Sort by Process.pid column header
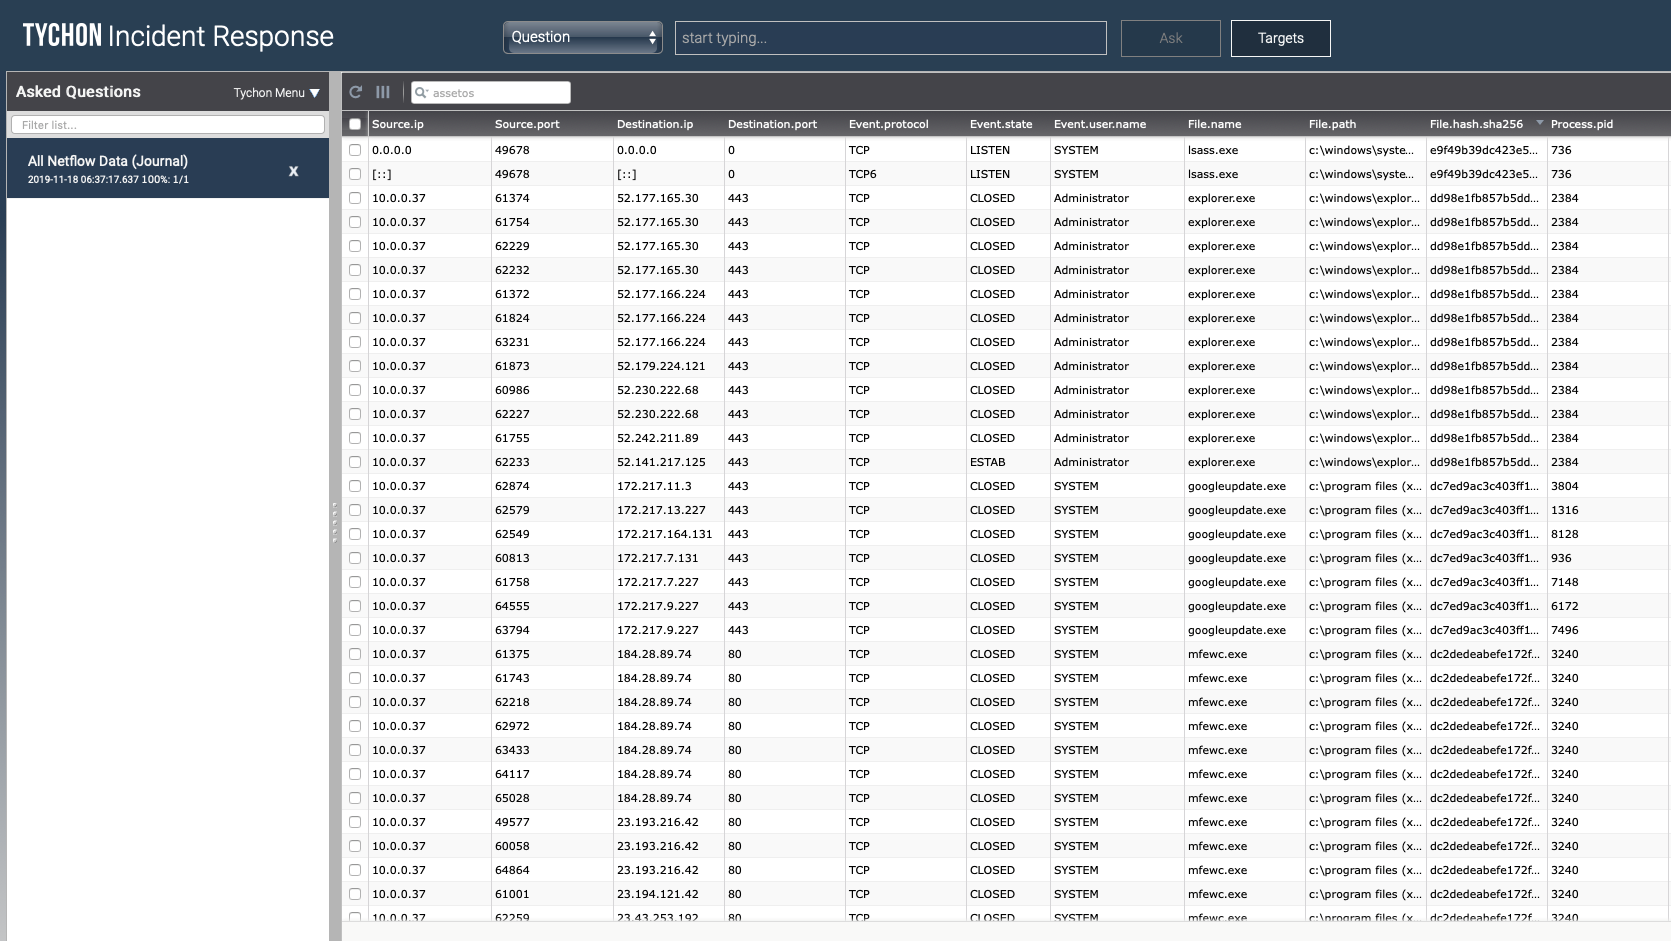Image resolution: width=1671 pixels, height=941 pixels. (x=1582, y=124)
